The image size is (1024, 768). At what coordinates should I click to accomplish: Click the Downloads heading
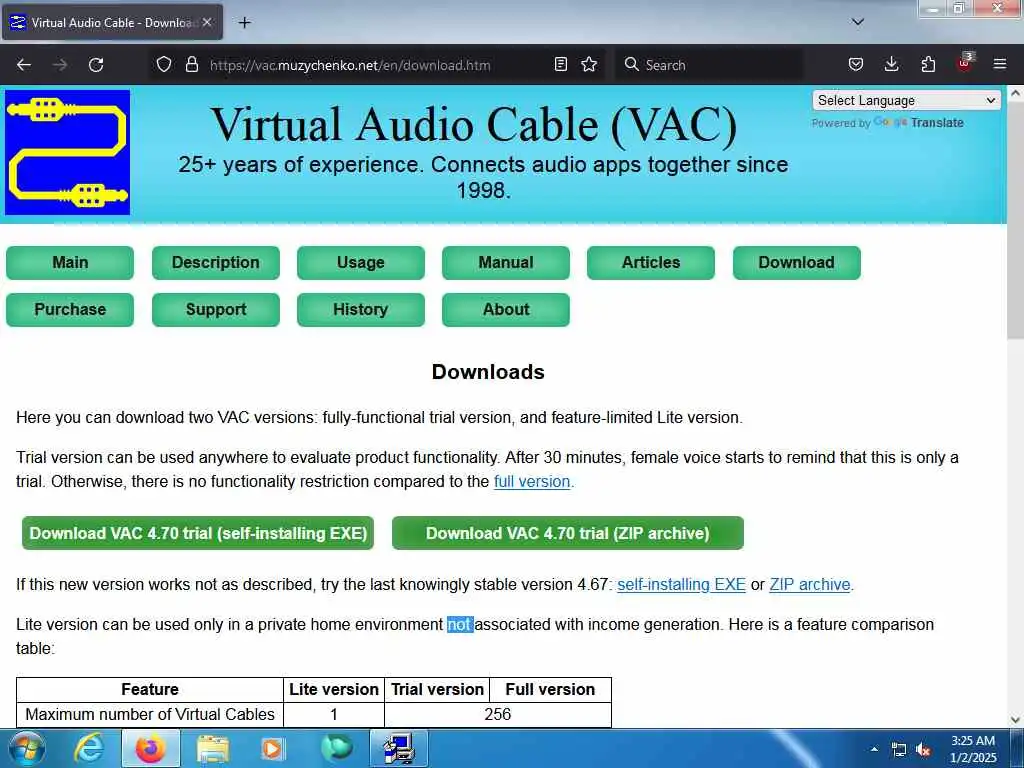[488, 372]
